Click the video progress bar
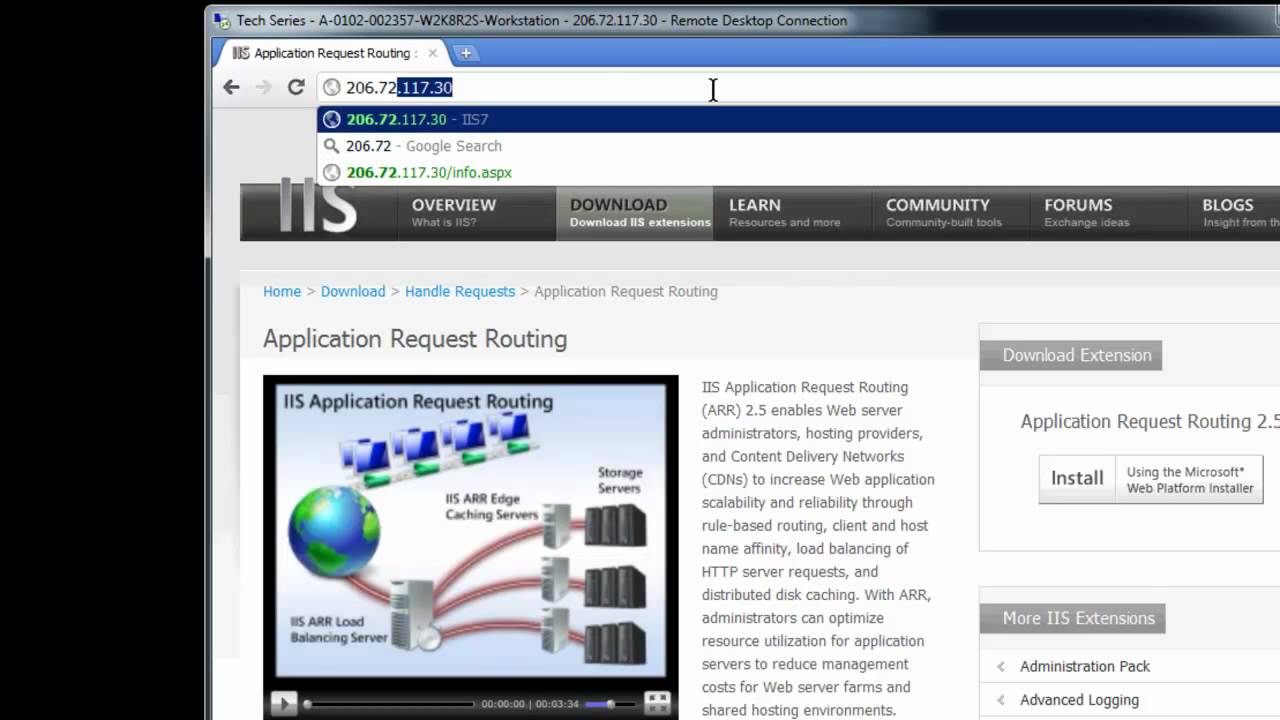This screenshot has height=720, width=1280. 390,704
